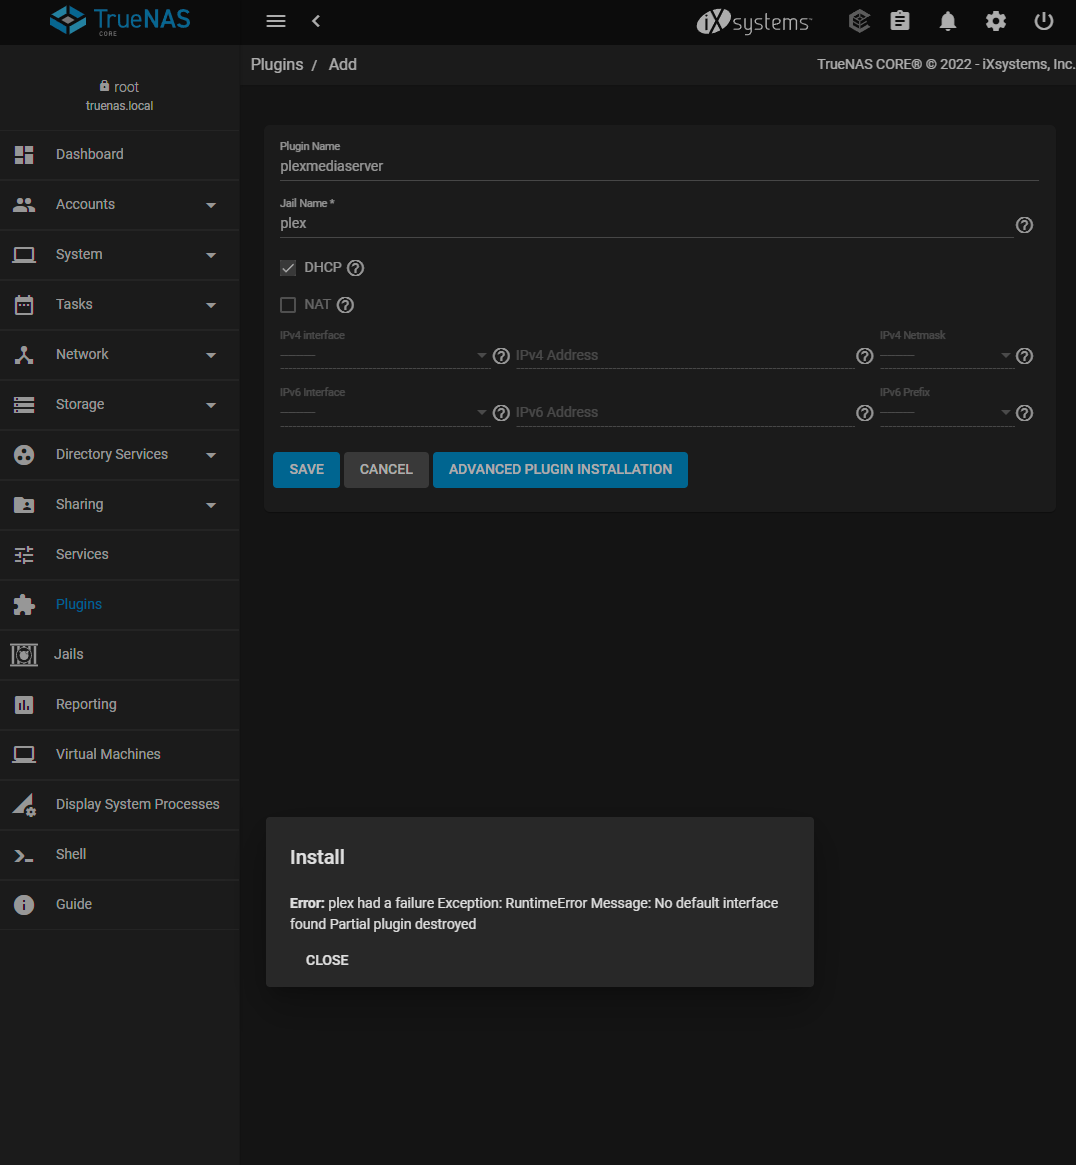Click the IPv4 Address field
Image resolution: width=1076 pixels, height=1165 pixels.
coord(684,356)
